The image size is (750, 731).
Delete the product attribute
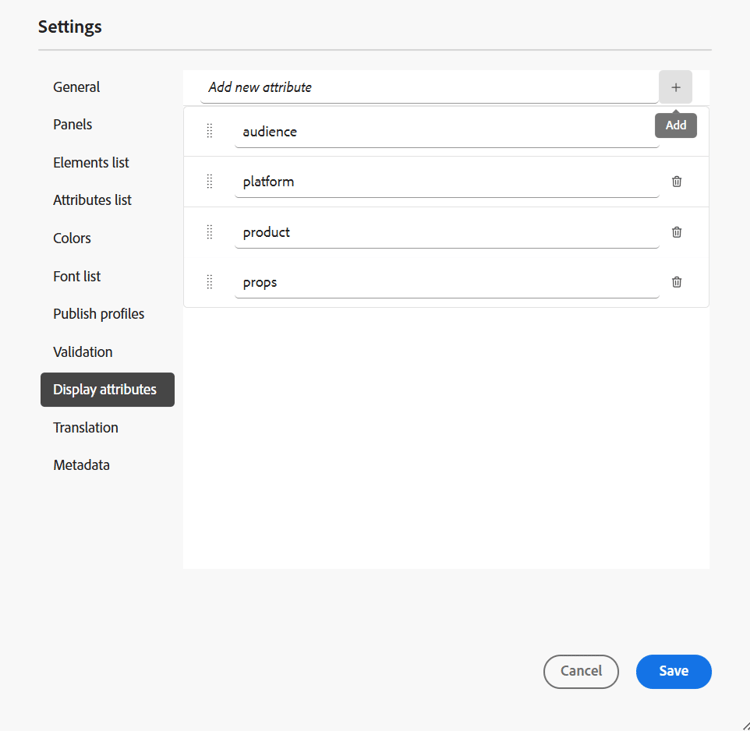point(677,232)
